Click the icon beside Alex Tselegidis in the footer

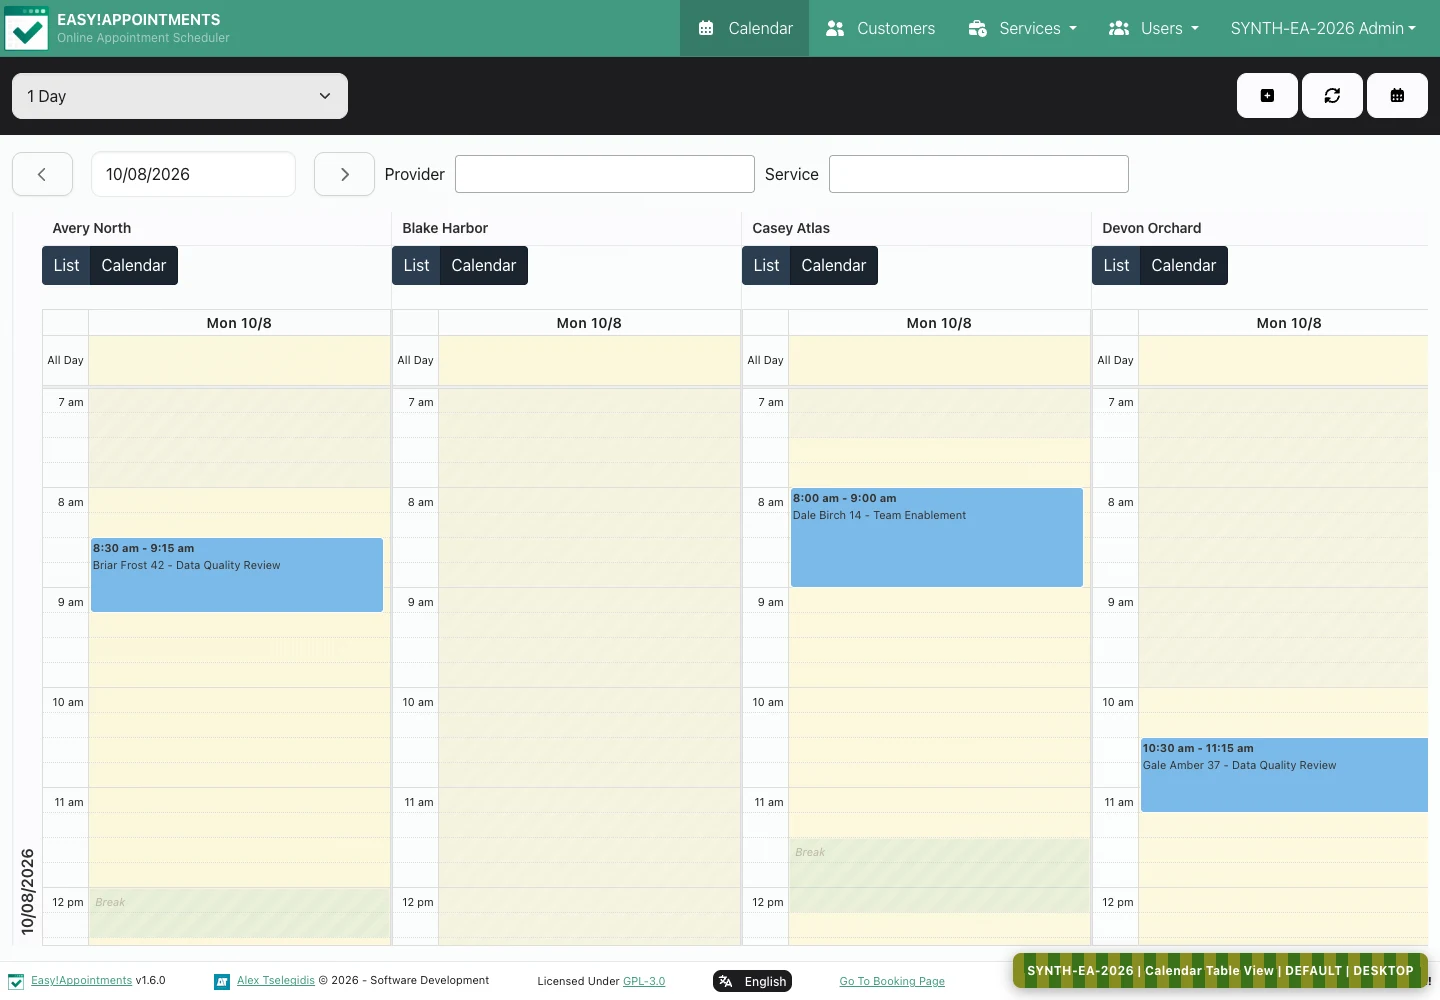click(222, 981)
